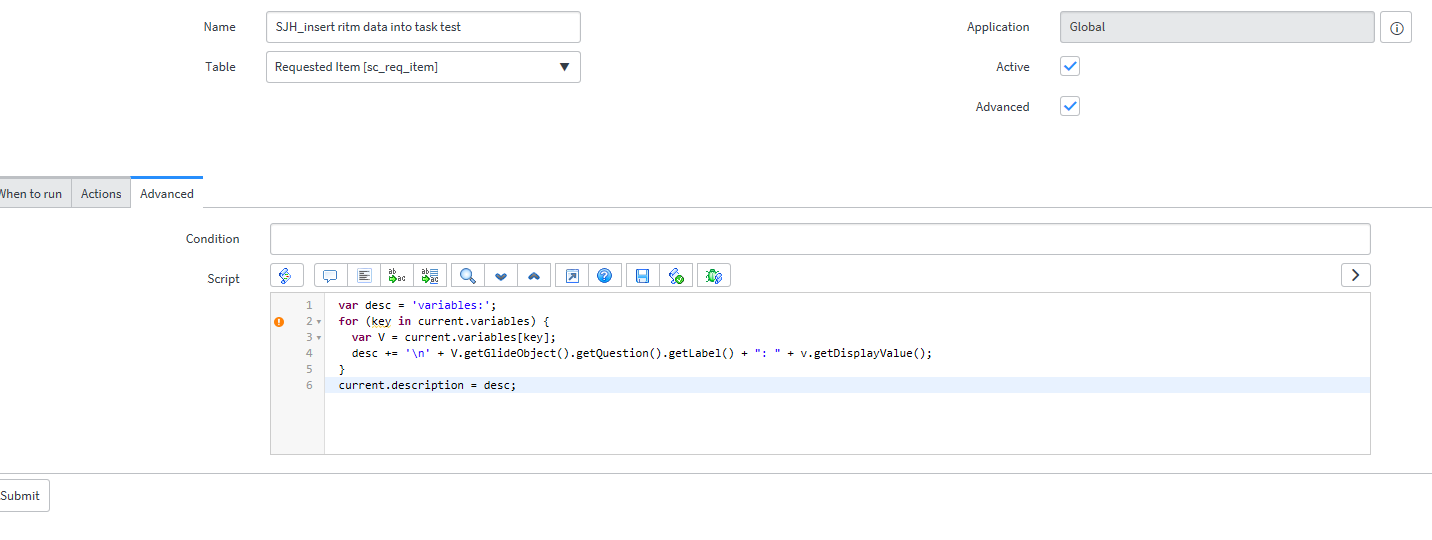
Task: Click the Application field Global
Action: click(1217, 27)
